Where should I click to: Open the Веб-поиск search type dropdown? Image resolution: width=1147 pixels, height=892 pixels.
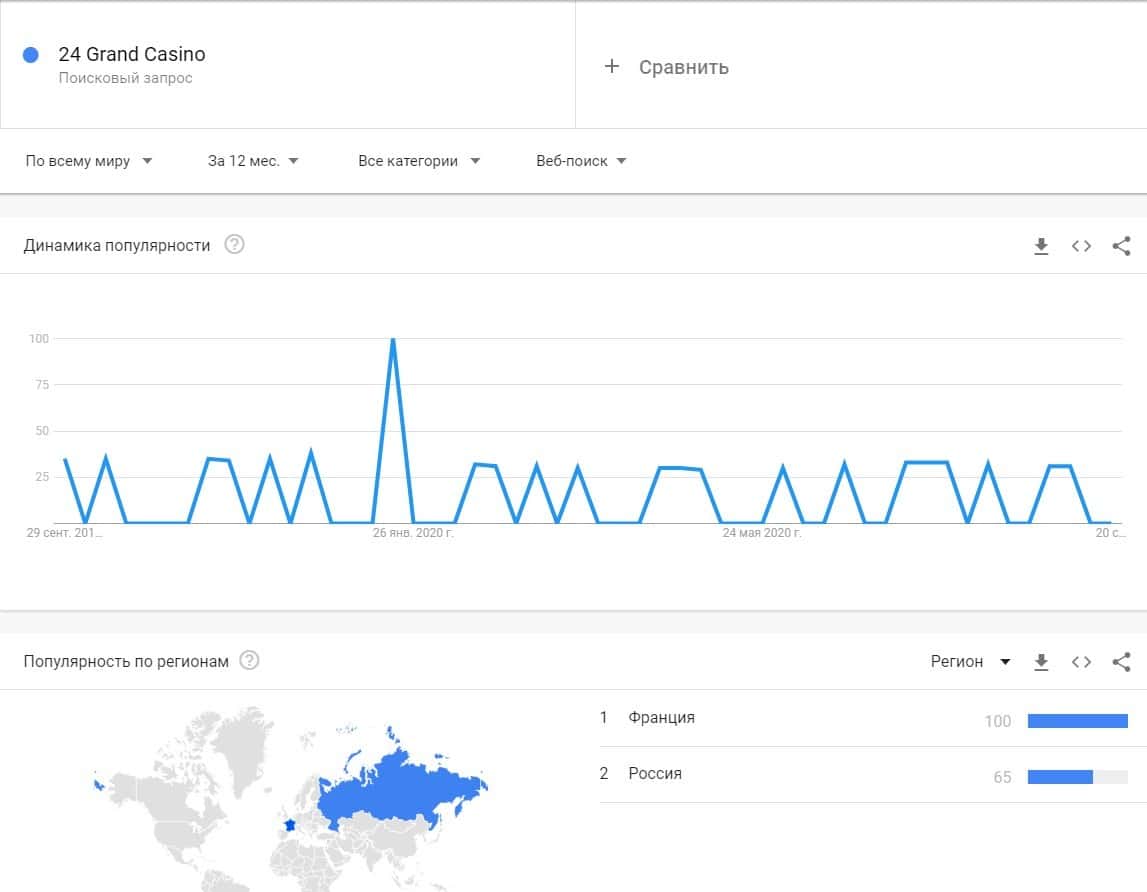[581, 161]
